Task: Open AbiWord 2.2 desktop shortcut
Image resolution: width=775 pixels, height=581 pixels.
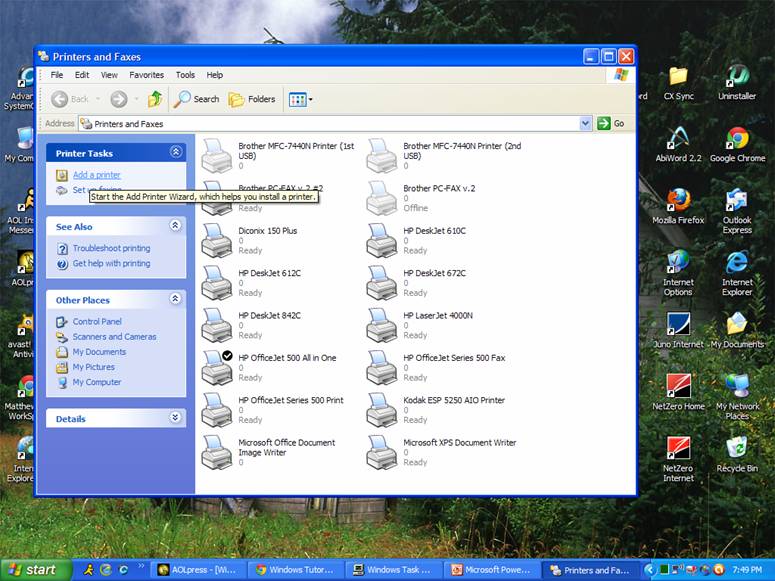Action: [678, 144]
